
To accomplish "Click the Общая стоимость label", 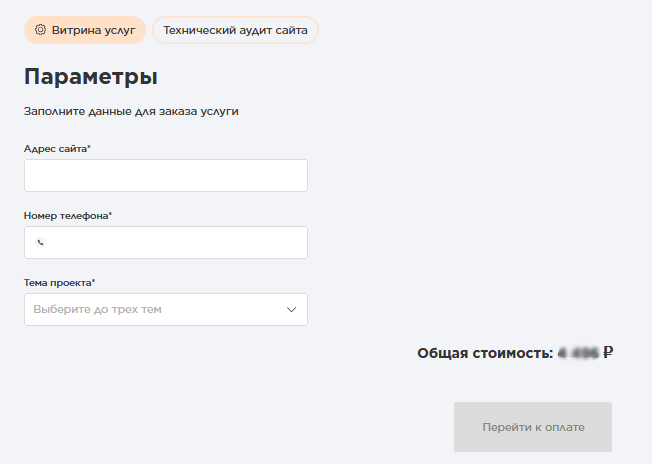I will pyautogui.click(x=484, y=353).
